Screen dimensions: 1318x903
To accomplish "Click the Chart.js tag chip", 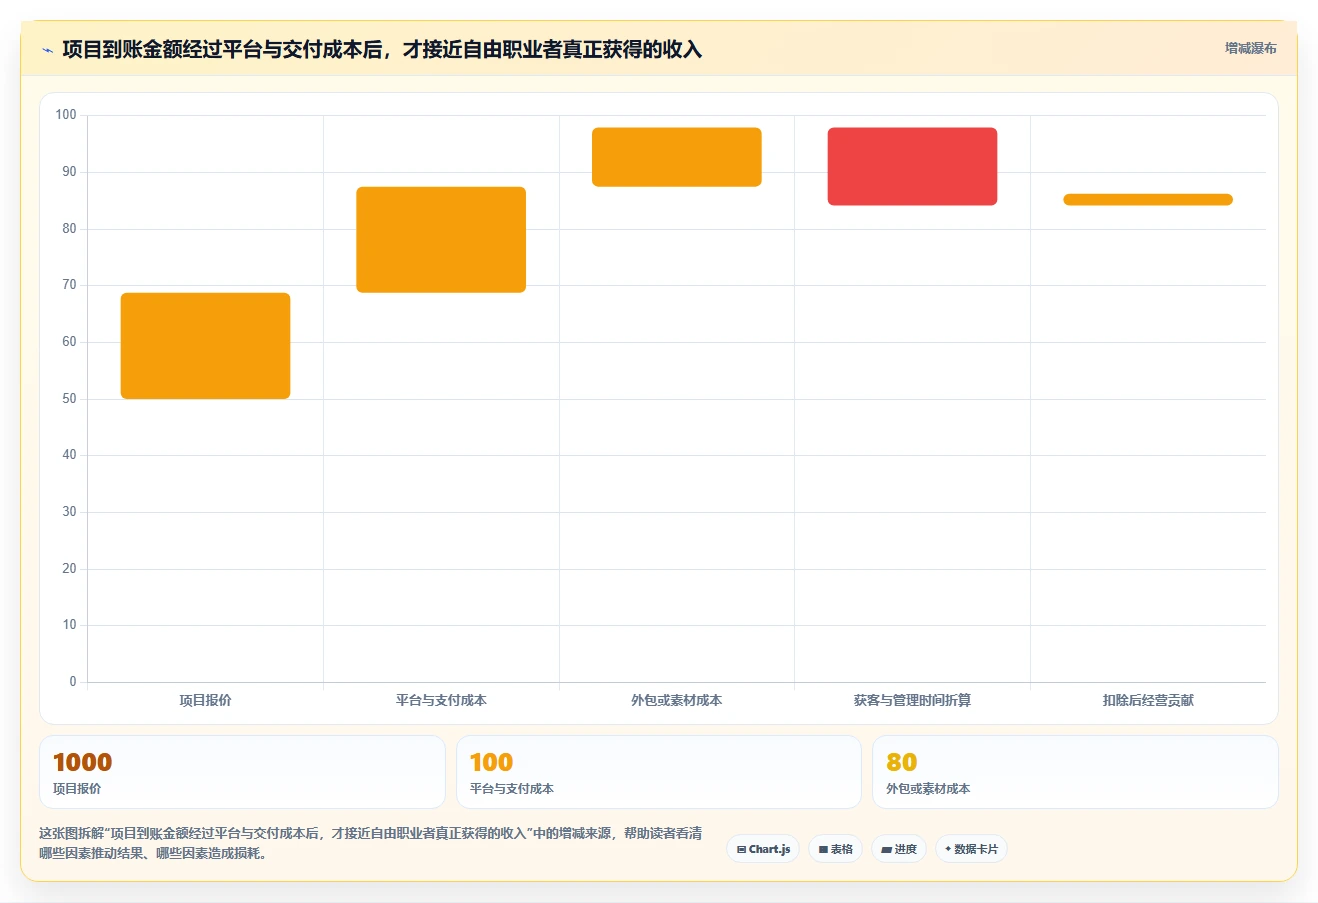I will pos(763,849).
